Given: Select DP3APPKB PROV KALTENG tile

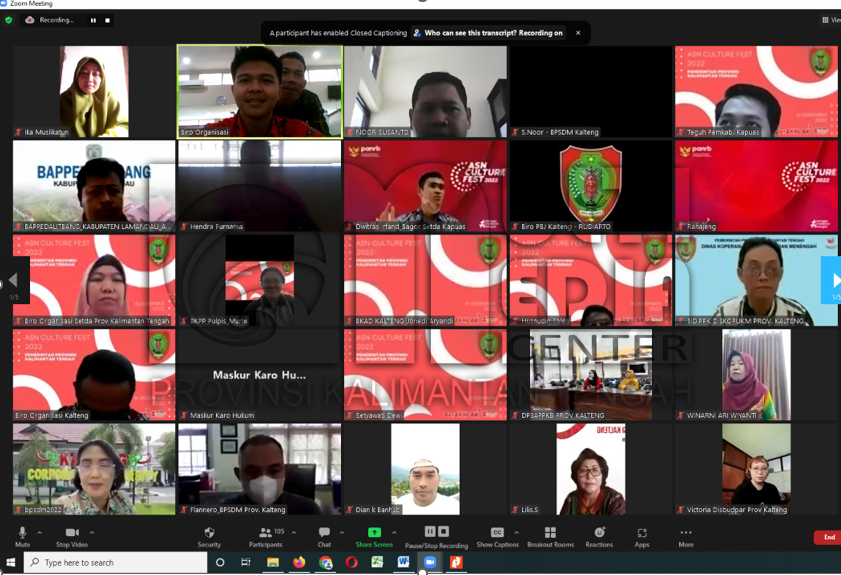Looking at the screenshot, I should [591, 375].
